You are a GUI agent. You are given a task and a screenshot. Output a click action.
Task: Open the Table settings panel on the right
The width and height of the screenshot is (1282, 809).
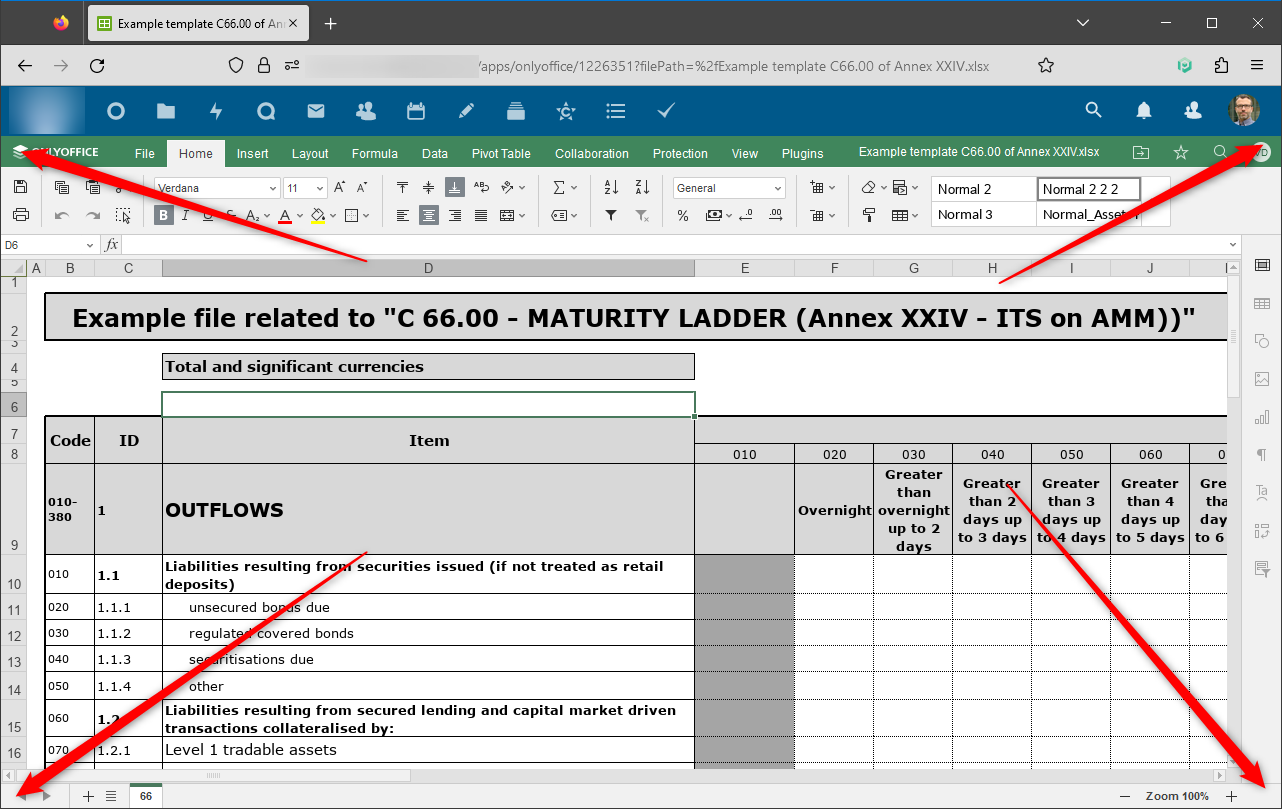point(1262,303)
